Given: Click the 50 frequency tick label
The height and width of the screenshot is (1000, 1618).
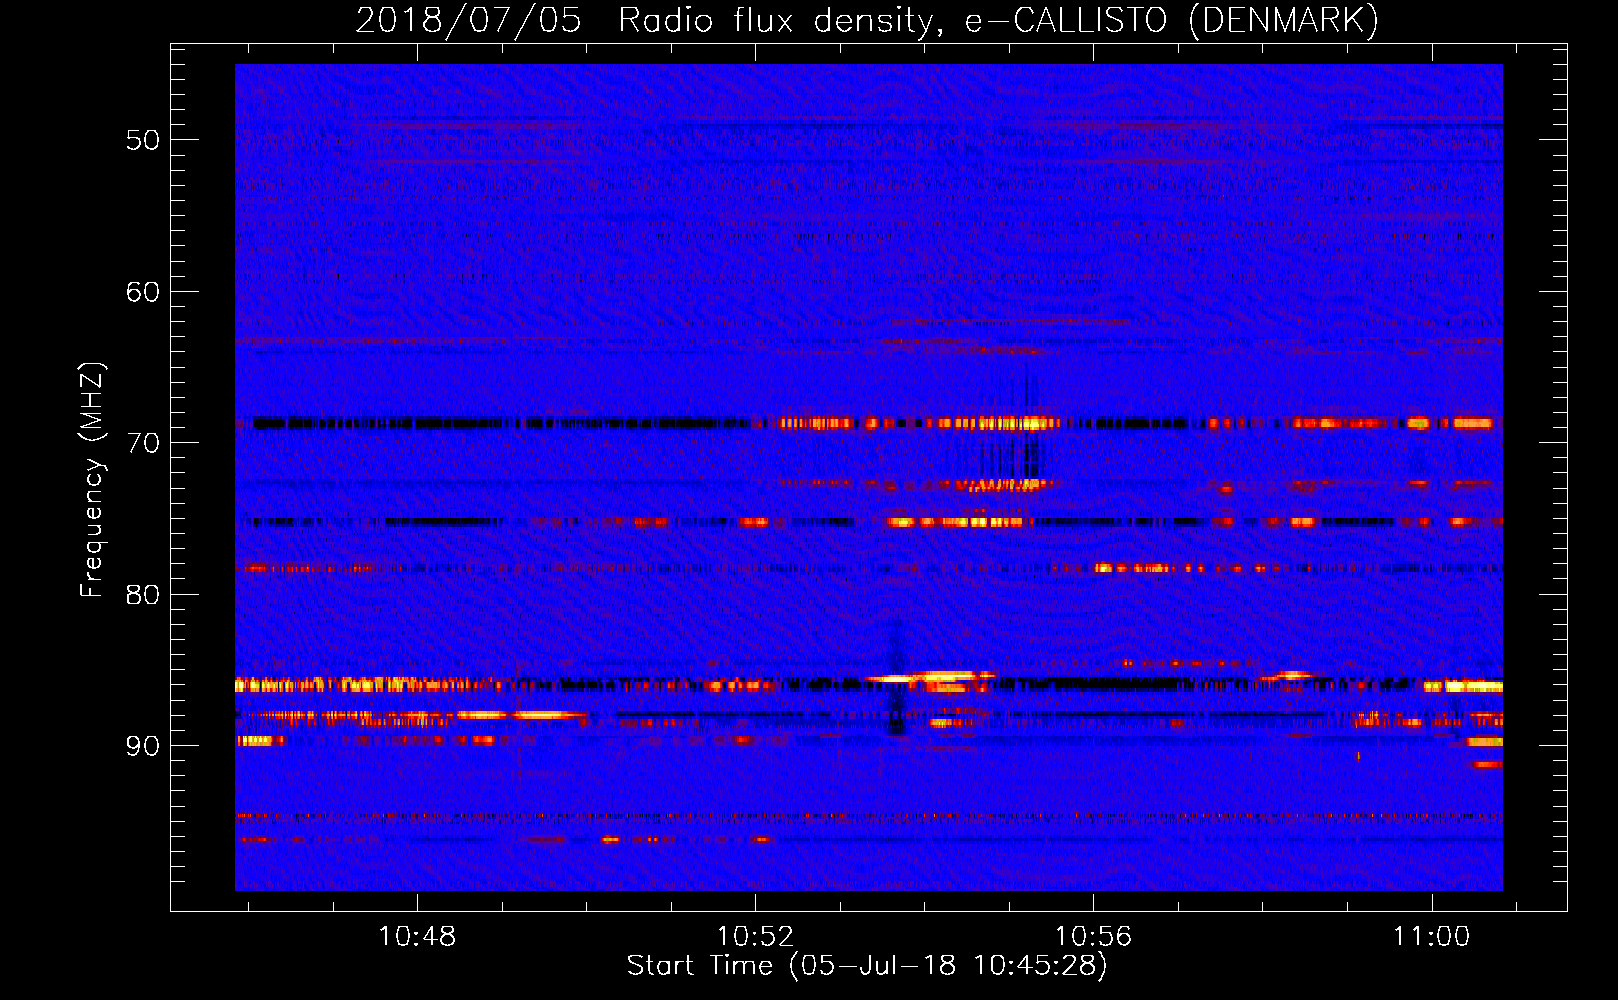Looking at the screenshot, I should [x=142, y=140].
